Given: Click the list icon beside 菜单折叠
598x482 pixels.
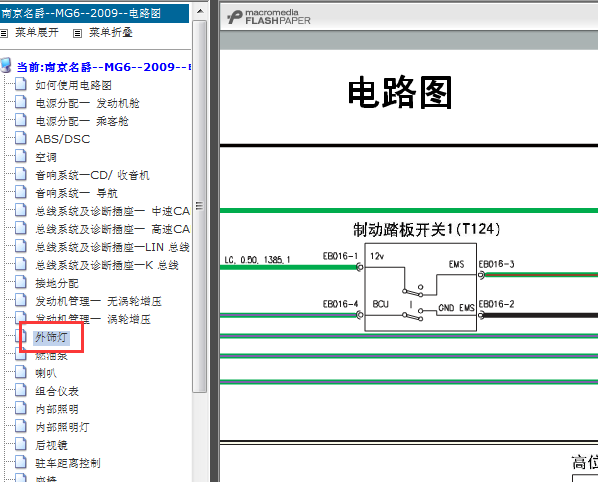Looking at the screenshot, I should pyautogui.click(x=77, y=34).
